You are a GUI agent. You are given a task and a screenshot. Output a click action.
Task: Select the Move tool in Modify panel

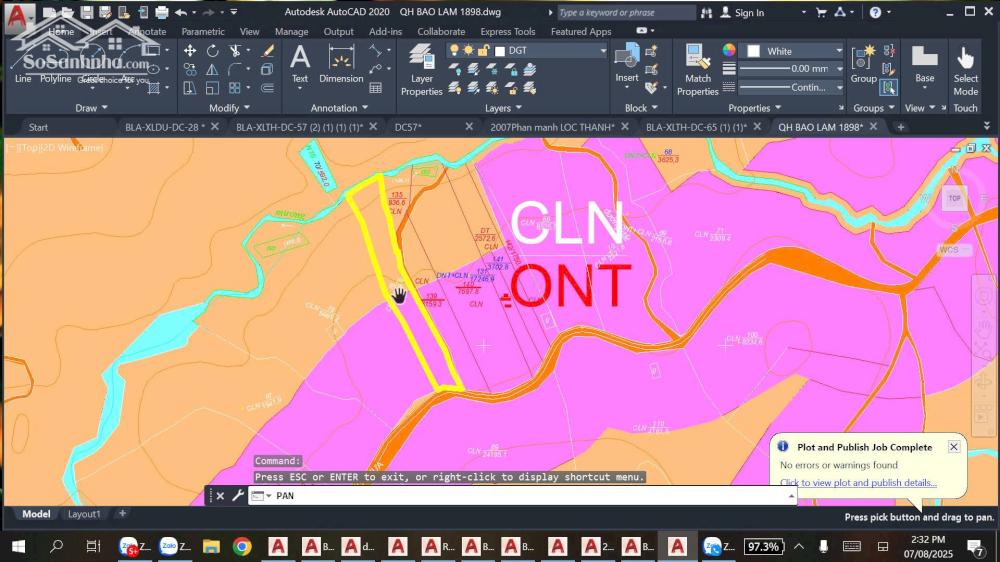[x=190, y=51]
